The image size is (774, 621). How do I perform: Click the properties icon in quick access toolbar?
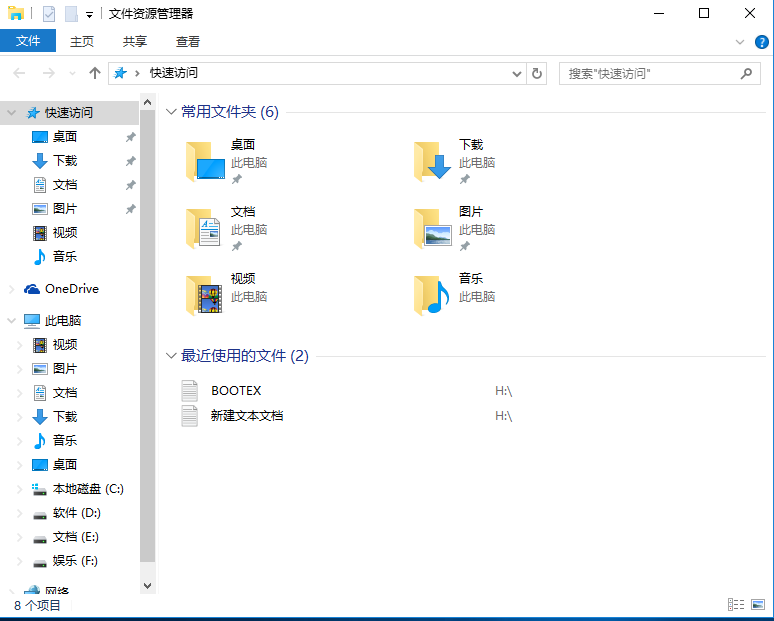pos(48,14)
